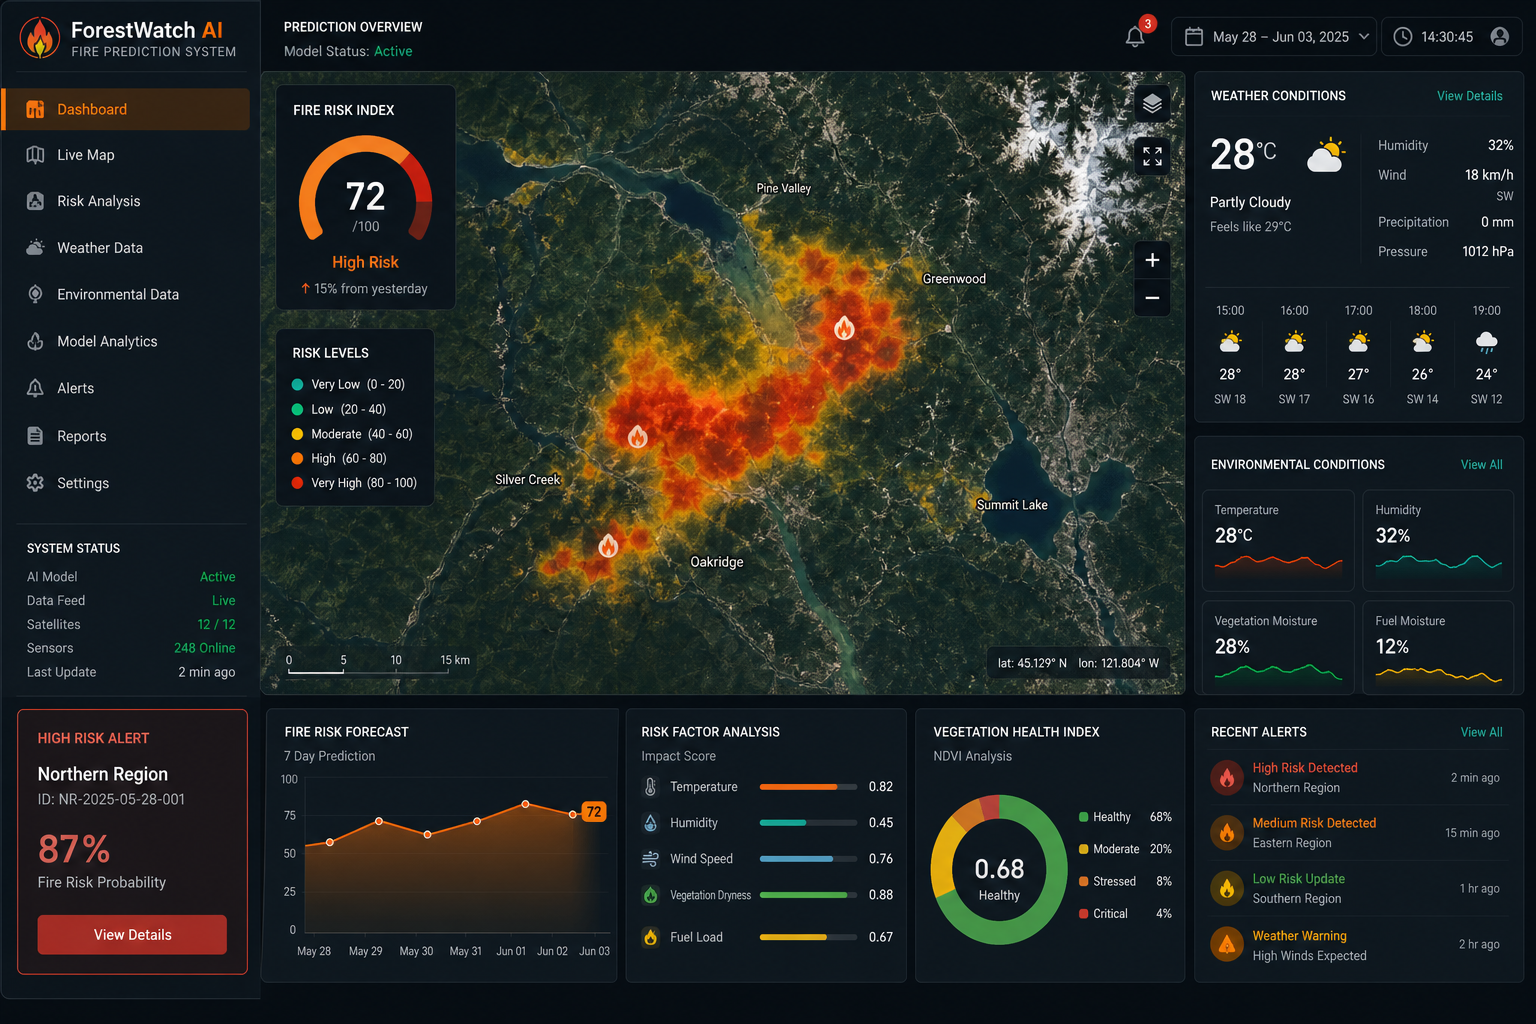
Task: Open the map layers icon
Action: [1152, 103]
